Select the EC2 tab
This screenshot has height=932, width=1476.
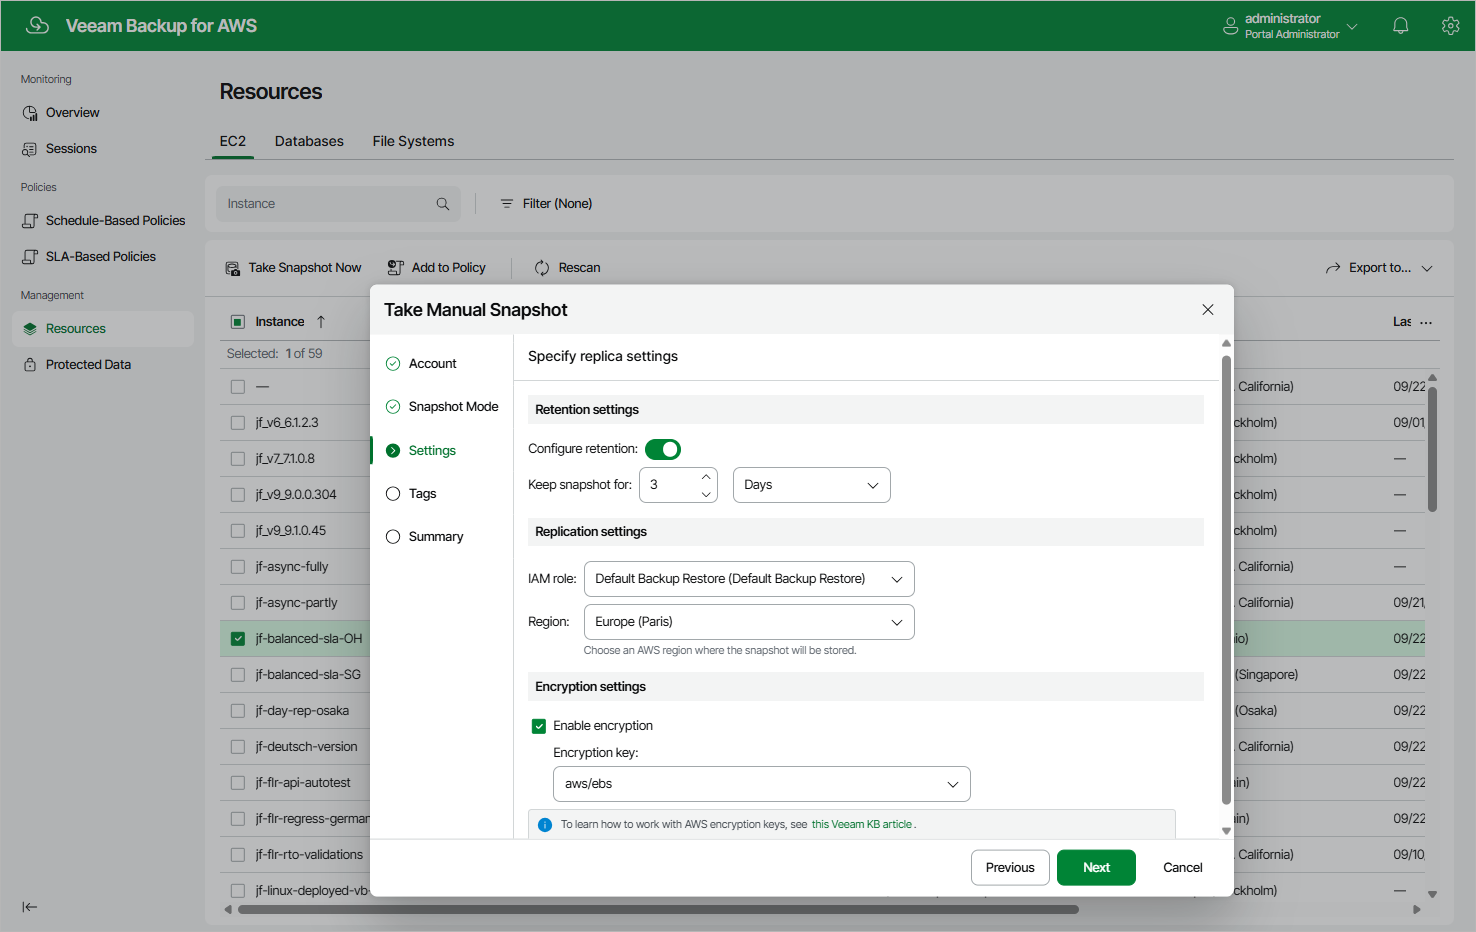[x=233, y=141]
